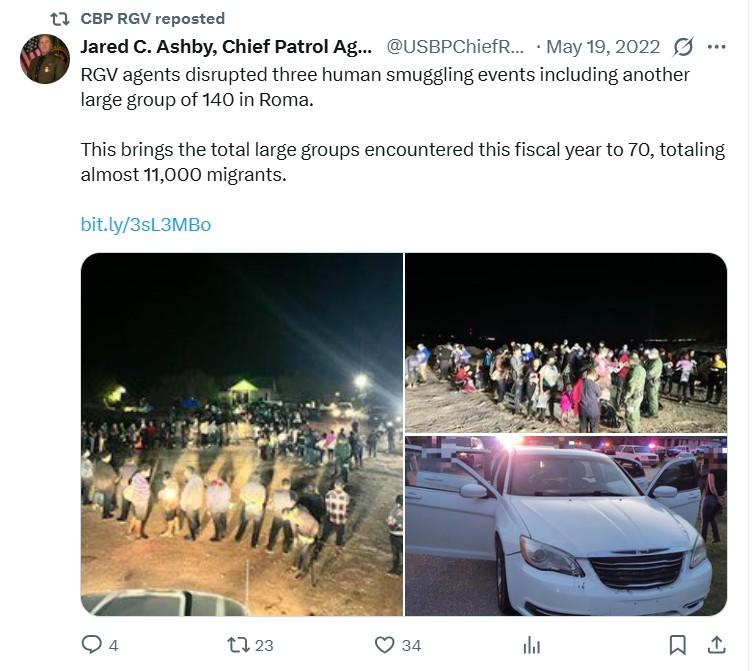Click the reply count of 4
The width and height of the screenshot is (752, 671).
[113, 646]
